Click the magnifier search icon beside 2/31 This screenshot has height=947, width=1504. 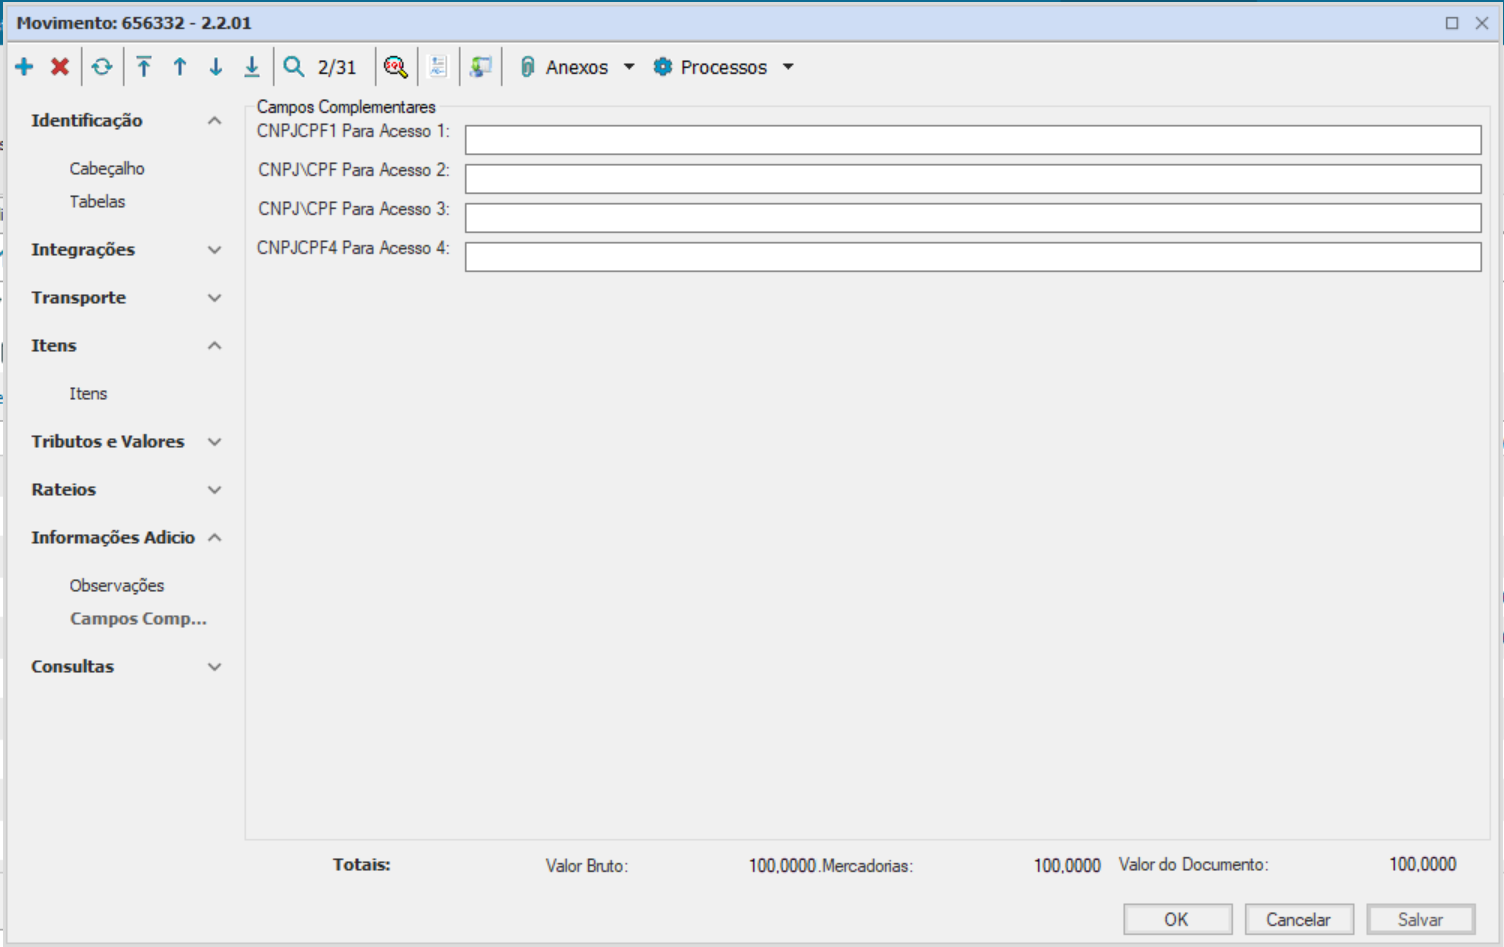point(294,67)
